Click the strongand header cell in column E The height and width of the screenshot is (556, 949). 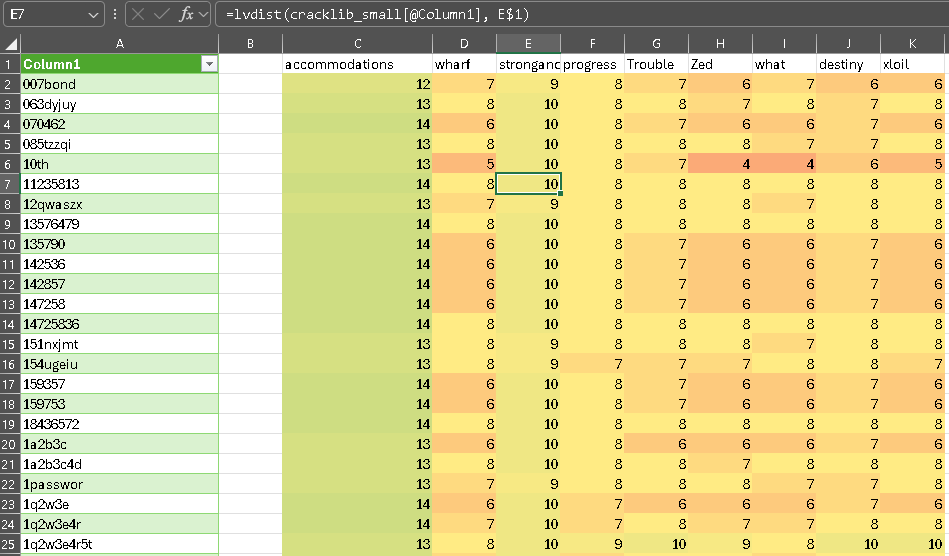[x=528, y=64]
